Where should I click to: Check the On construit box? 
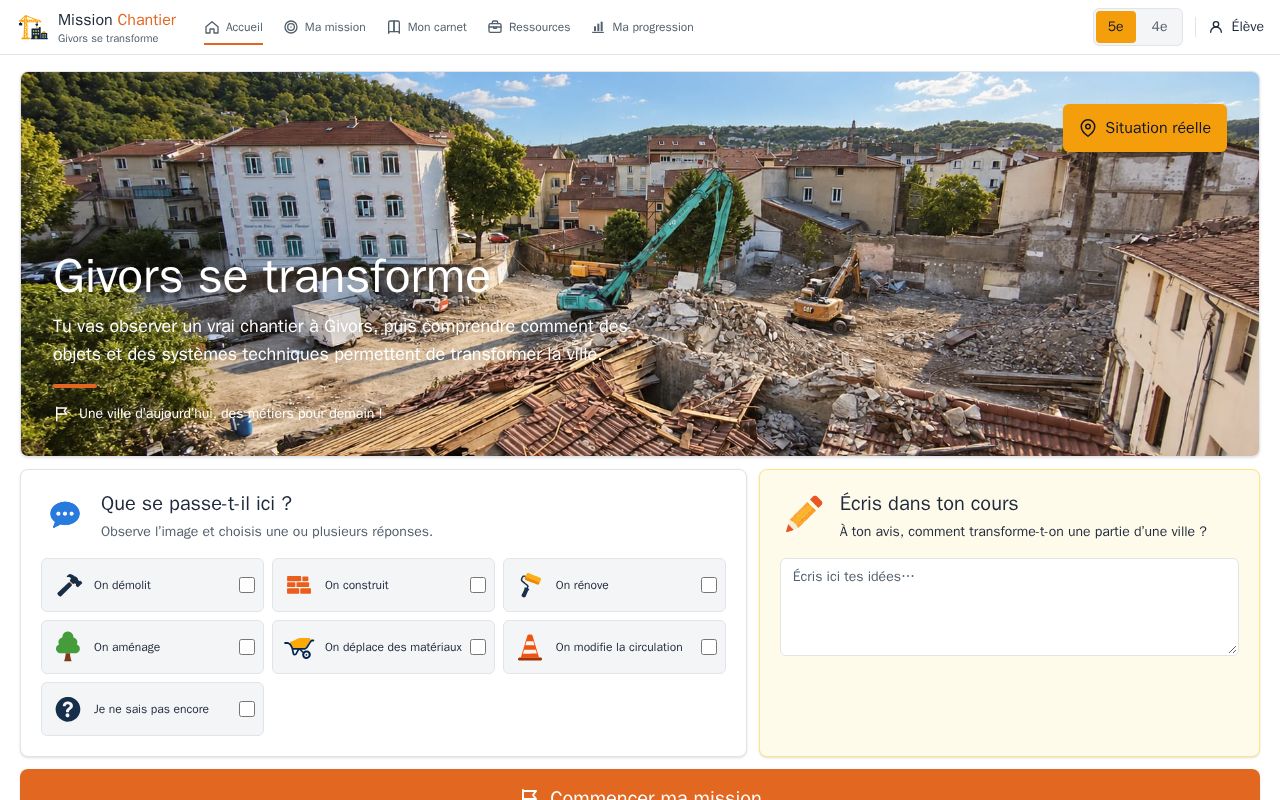click(x=478, y=585)
